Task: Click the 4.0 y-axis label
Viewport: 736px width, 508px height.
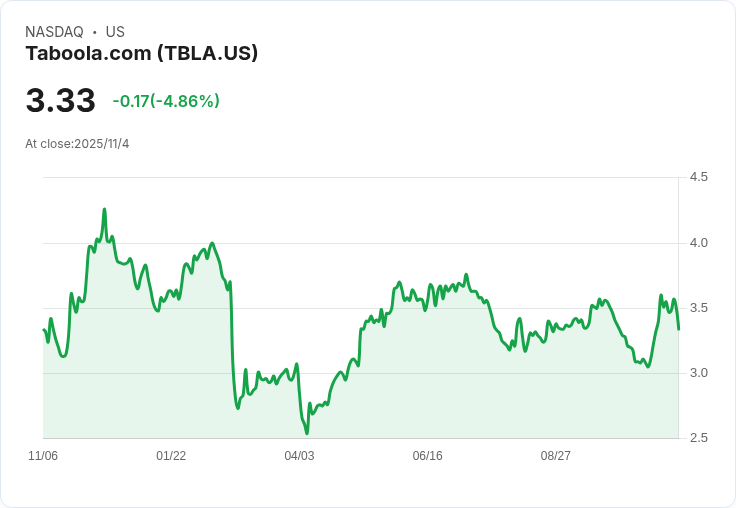Action: [698, 243]
